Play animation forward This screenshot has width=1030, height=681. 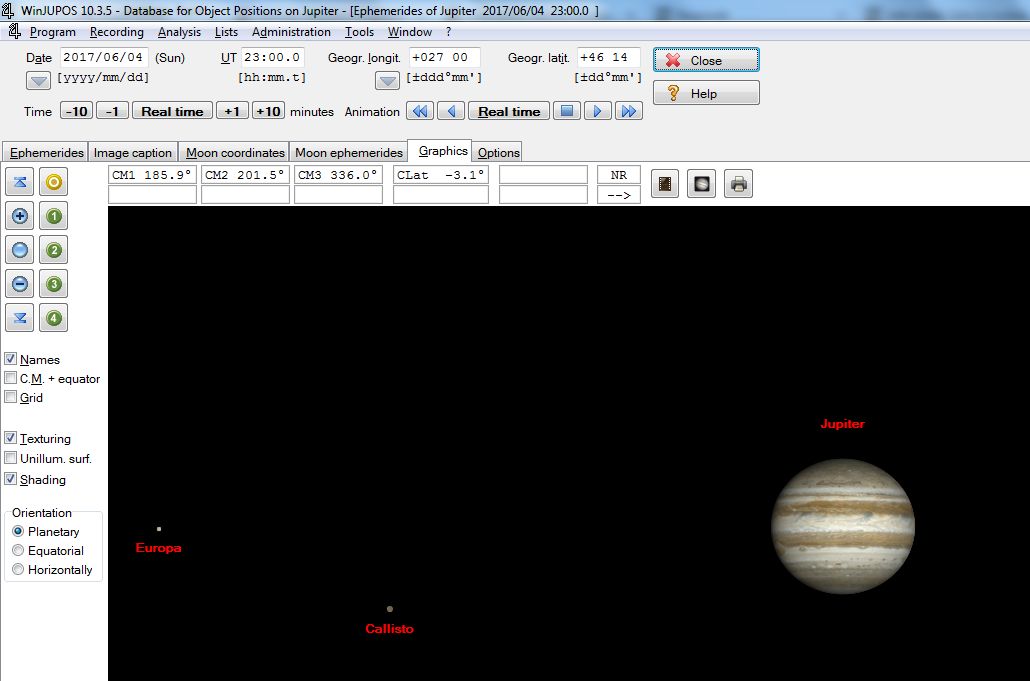pos(598,111)
